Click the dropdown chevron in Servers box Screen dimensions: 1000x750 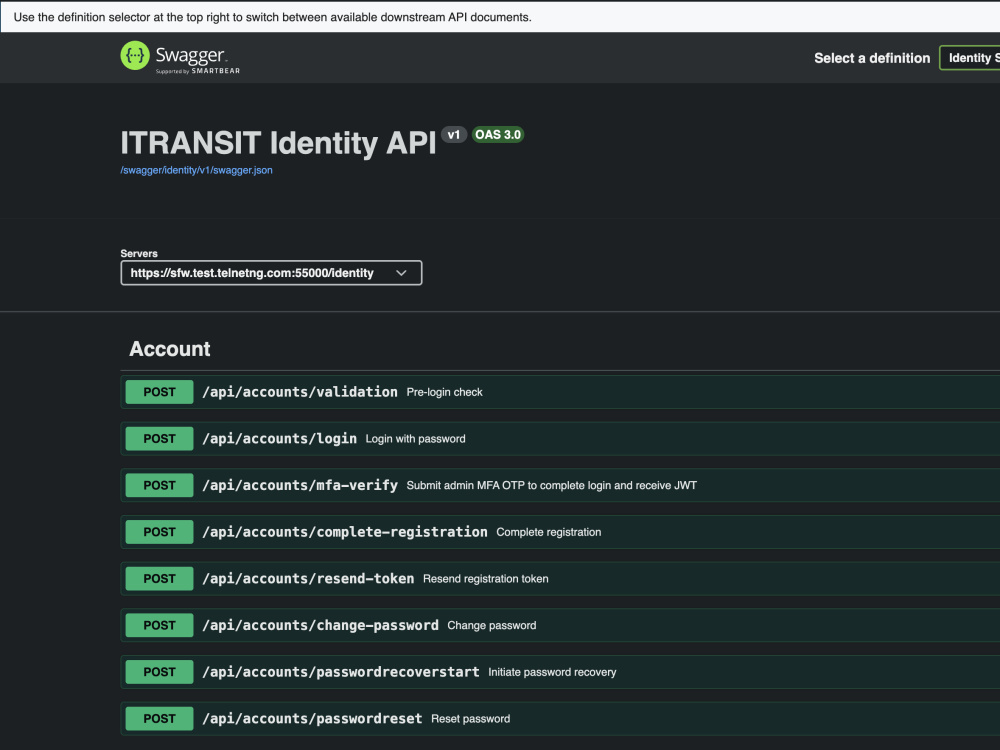pos(401,273)
